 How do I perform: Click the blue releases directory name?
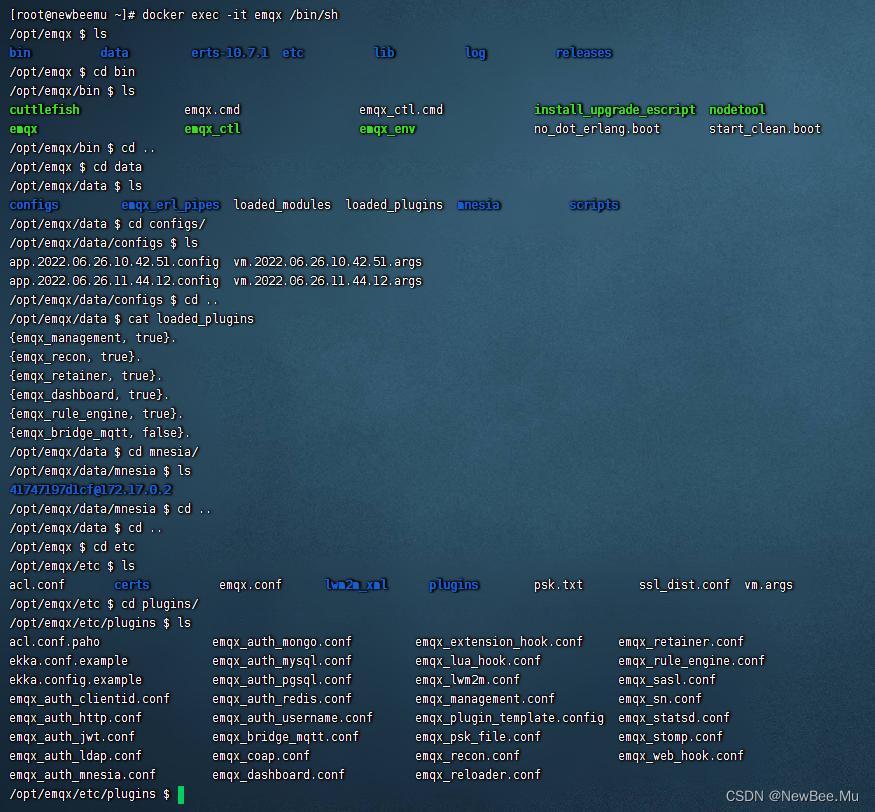pyautogui.click(x=584, y=53)
